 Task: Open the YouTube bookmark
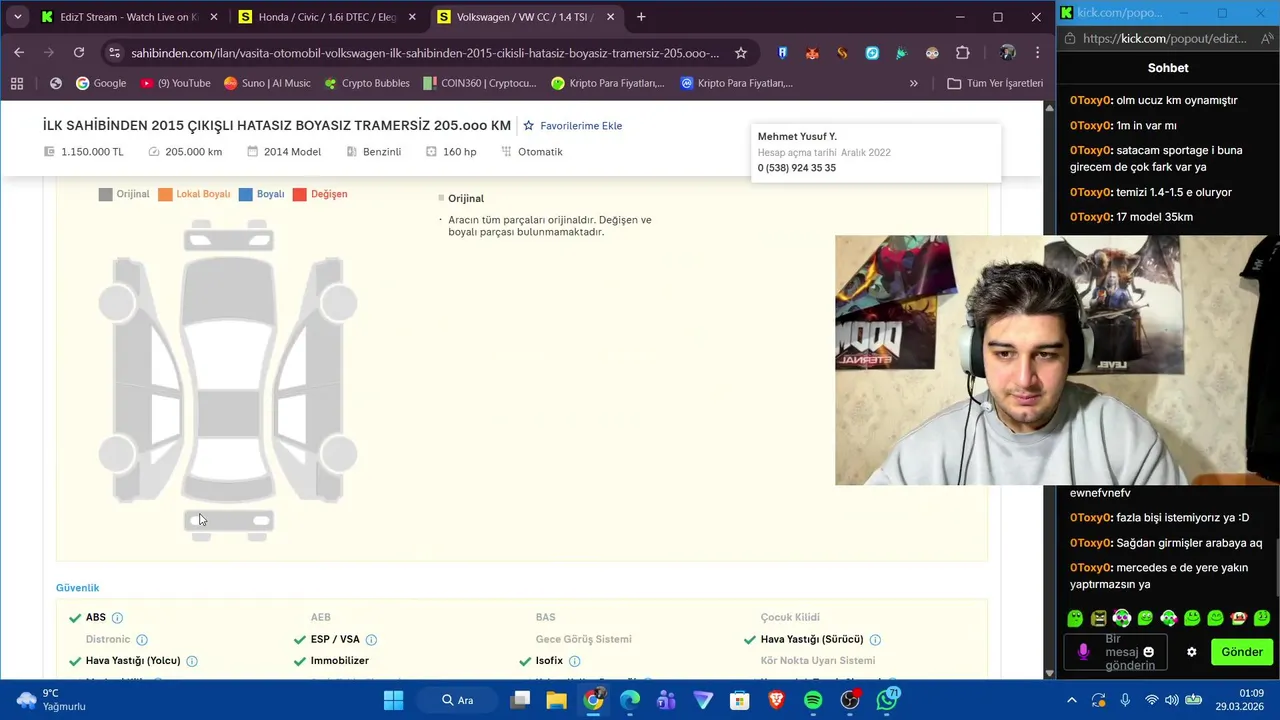click(x=176, y=83)
